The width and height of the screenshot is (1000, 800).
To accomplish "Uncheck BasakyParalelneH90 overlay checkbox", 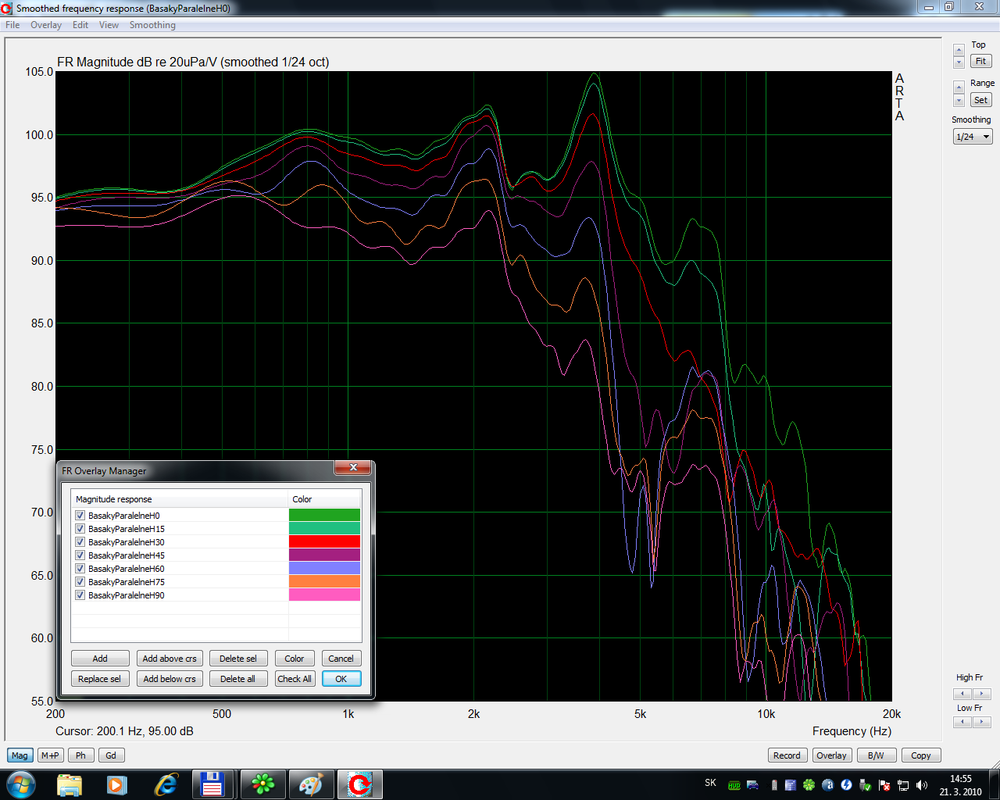I will pos(80,595).
